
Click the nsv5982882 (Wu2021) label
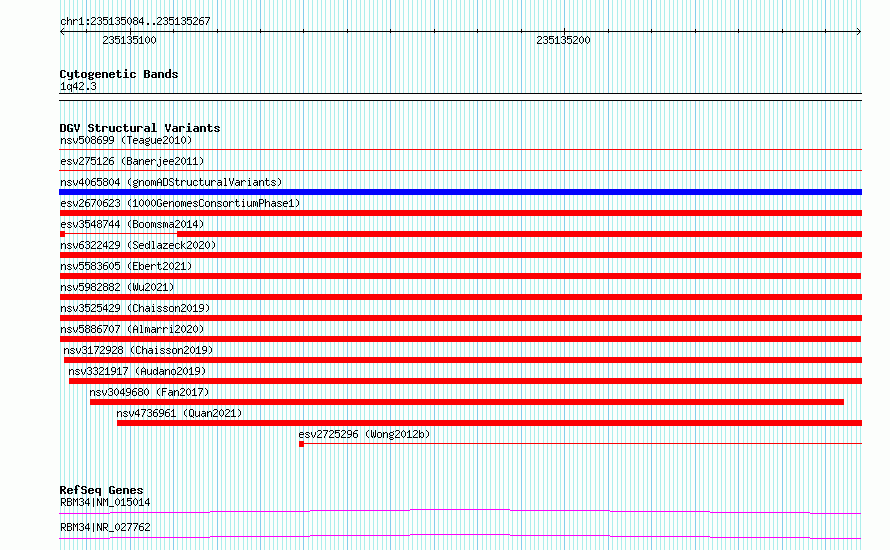[x=117, y=287]
